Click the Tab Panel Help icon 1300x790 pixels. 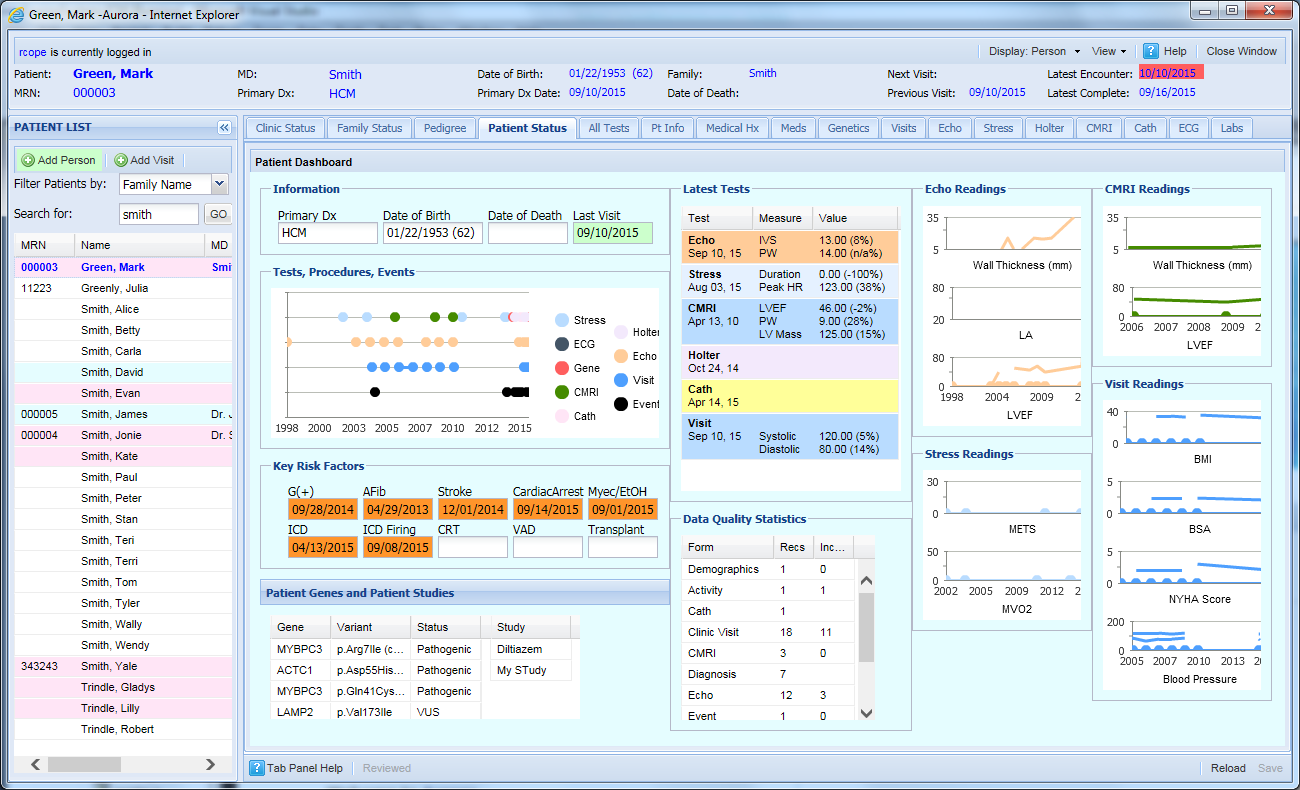pyautogui.click(x=257, y=768)
